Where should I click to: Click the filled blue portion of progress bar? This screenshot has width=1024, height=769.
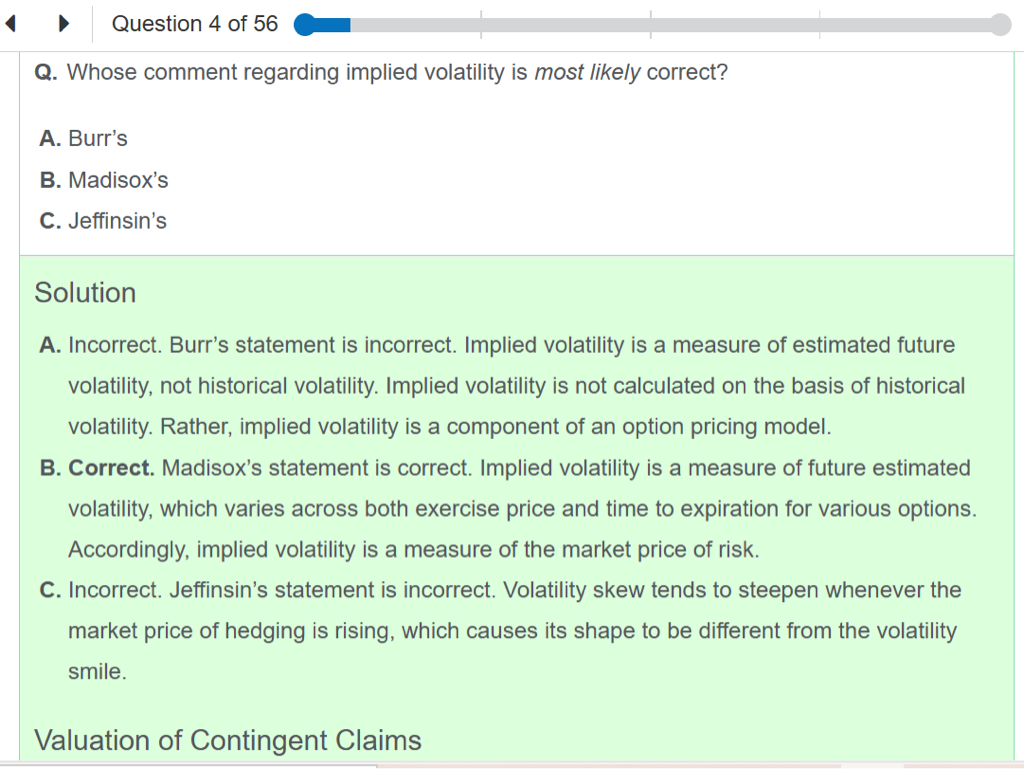coord(332,25)
